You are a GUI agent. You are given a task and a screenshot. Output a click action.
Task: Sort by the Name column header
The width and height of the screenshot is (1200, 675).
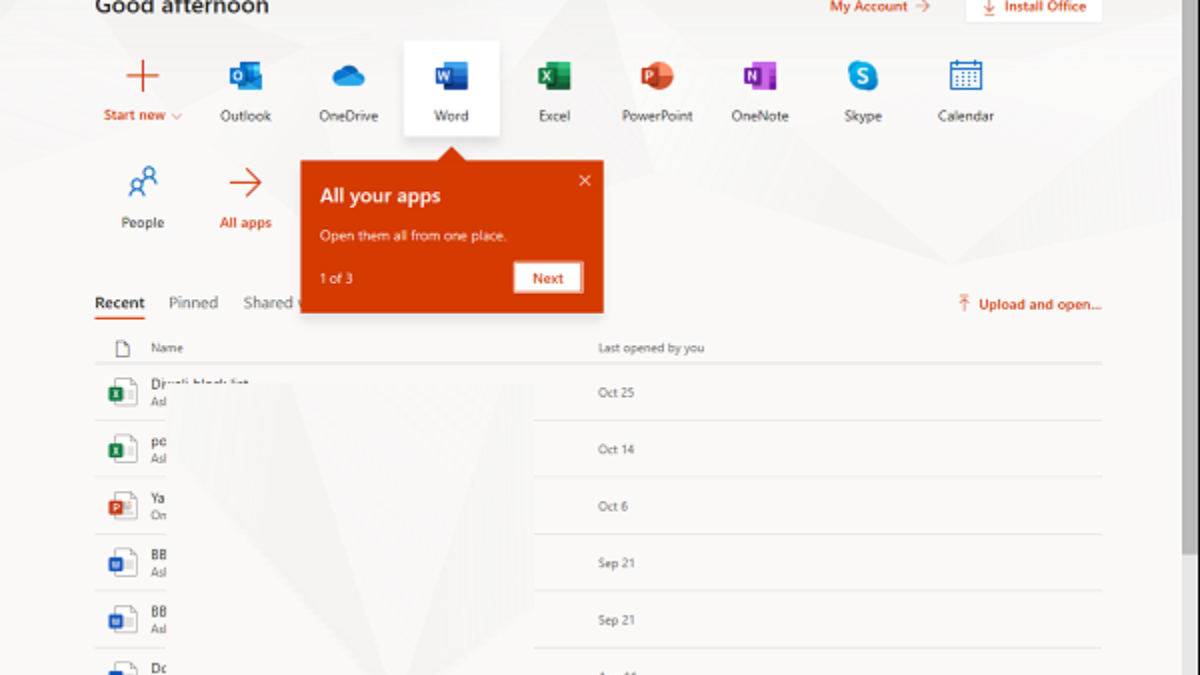coord(167,348)
